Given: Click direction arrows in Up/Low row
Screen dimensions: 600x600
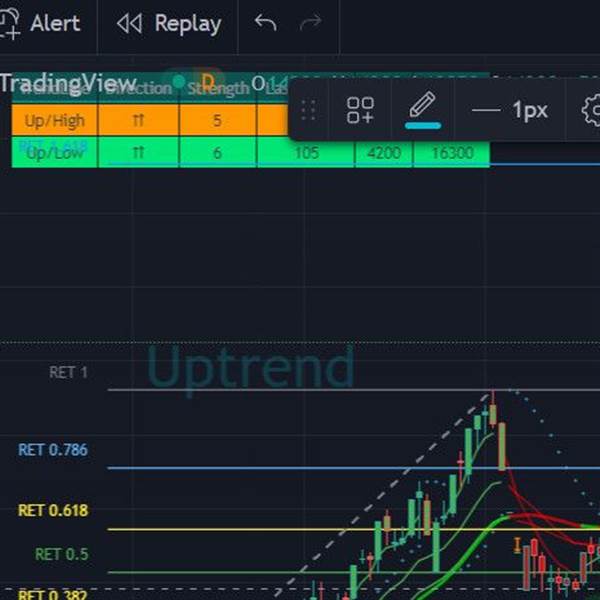Looking at the screenshot, I should [x=138, y=153].
